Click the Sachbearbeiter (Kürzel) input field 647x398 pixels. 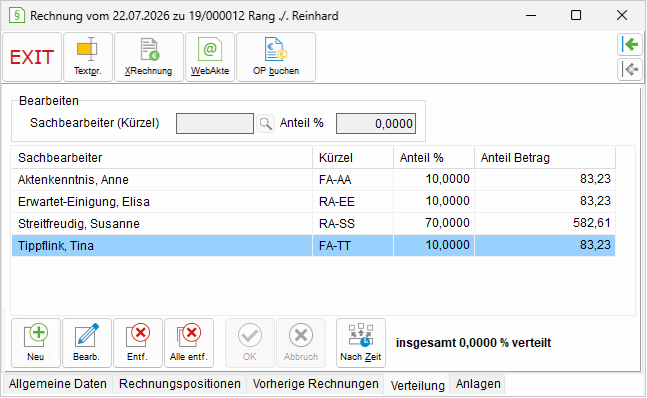pyautogui.click(x=215, y=123)
